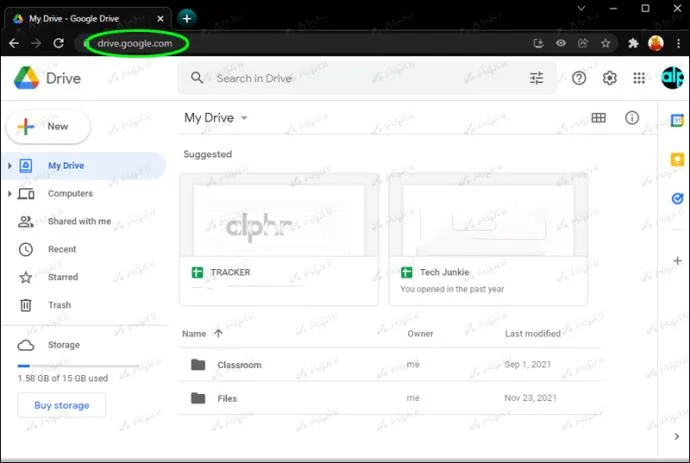Select the Classroom folder row
This screenshot has width=690, height=463.
click(390, 364)
